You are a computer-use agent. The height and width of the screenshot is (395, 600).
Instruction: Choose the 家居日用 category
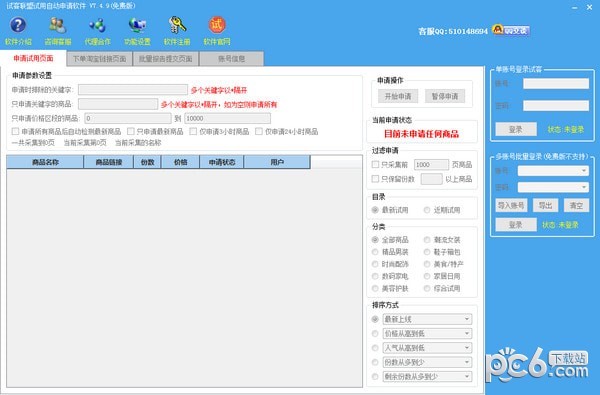click(427, 276)
